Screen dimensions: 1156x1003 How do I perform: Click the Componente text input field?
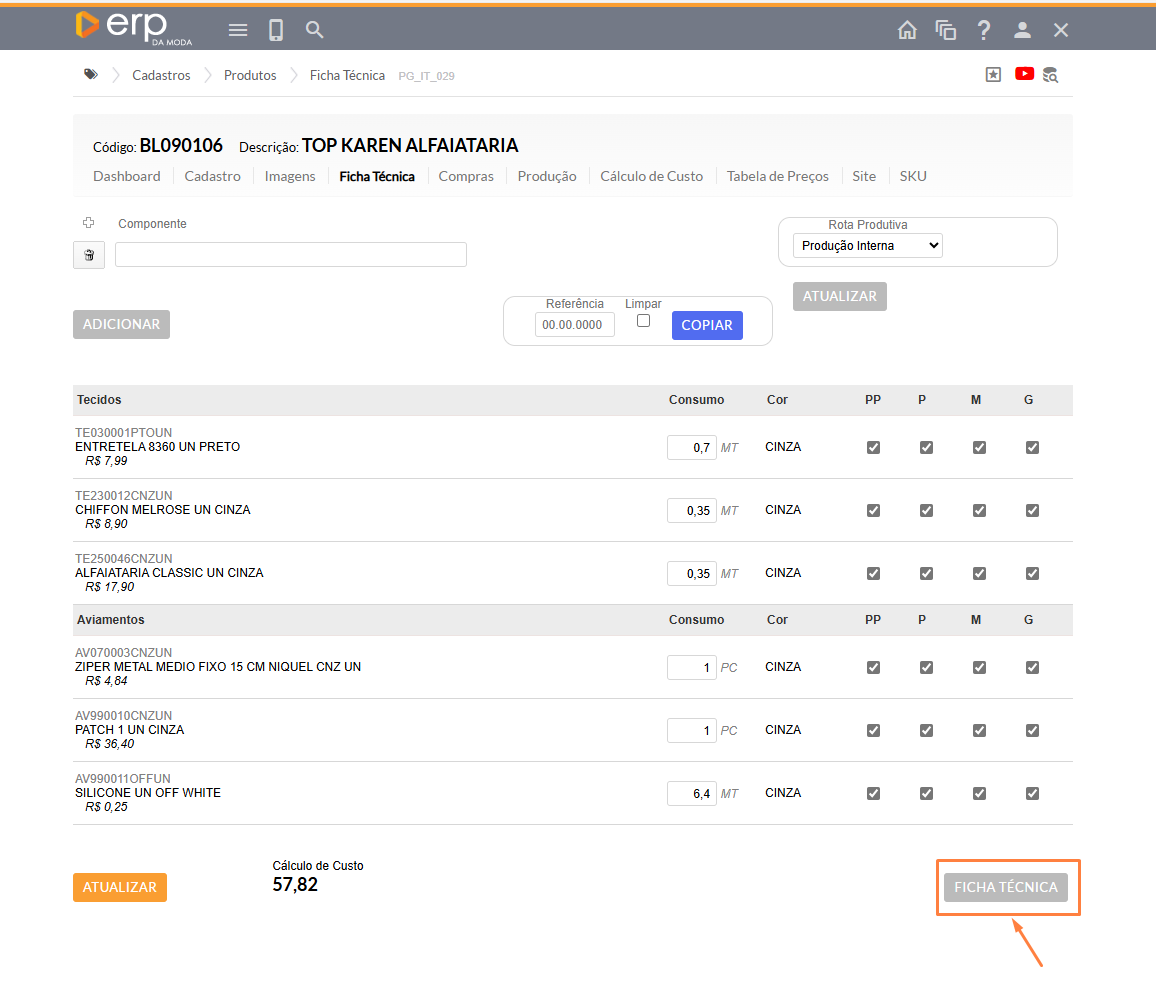tap(291, 255)
